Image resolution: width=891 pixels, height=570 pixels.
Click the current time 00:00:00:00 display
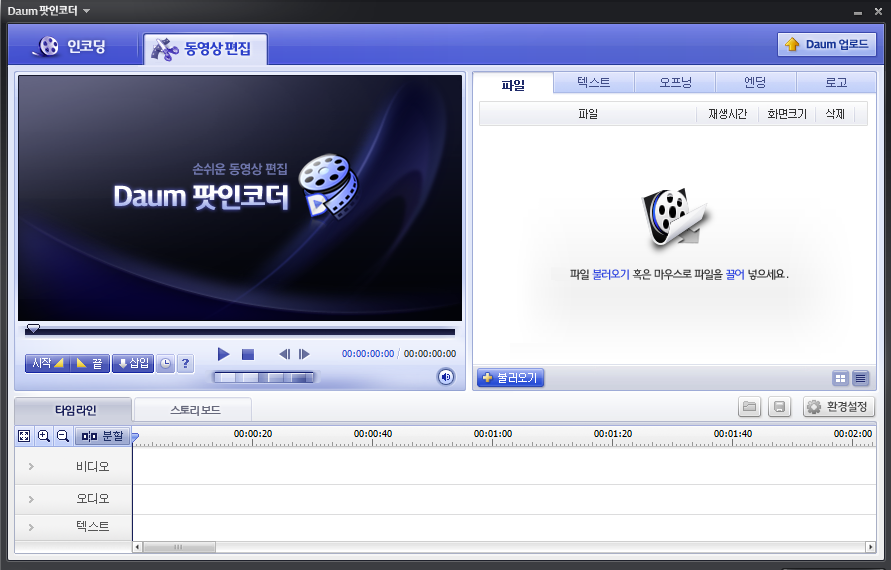(x=368, y=353)
